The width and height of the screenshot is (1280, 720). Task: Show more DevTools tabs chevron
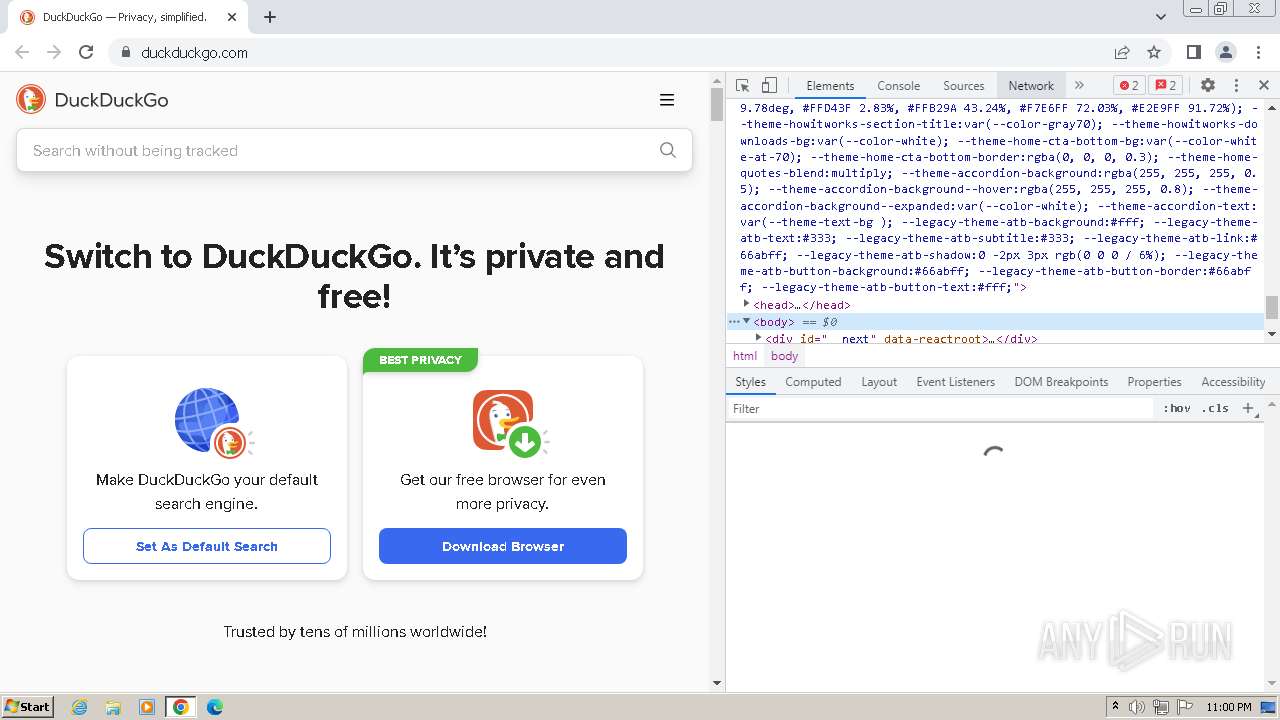pyautogui.click(x=1079, y=85)
